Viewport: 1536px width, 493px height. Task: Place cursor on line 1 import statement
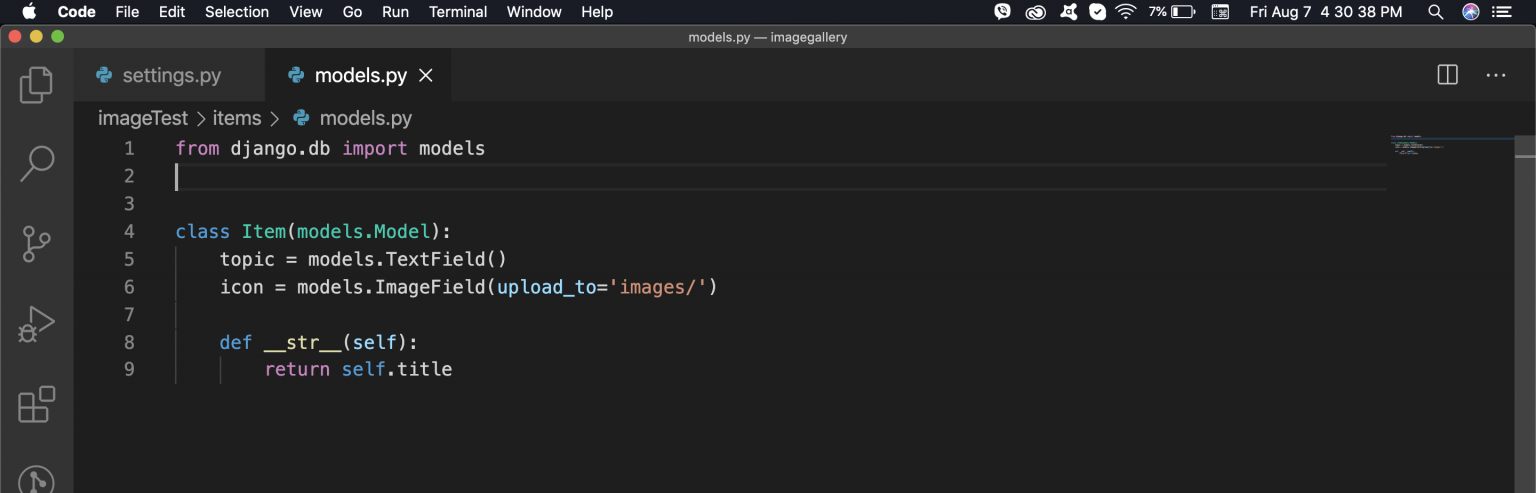[330, 149]
